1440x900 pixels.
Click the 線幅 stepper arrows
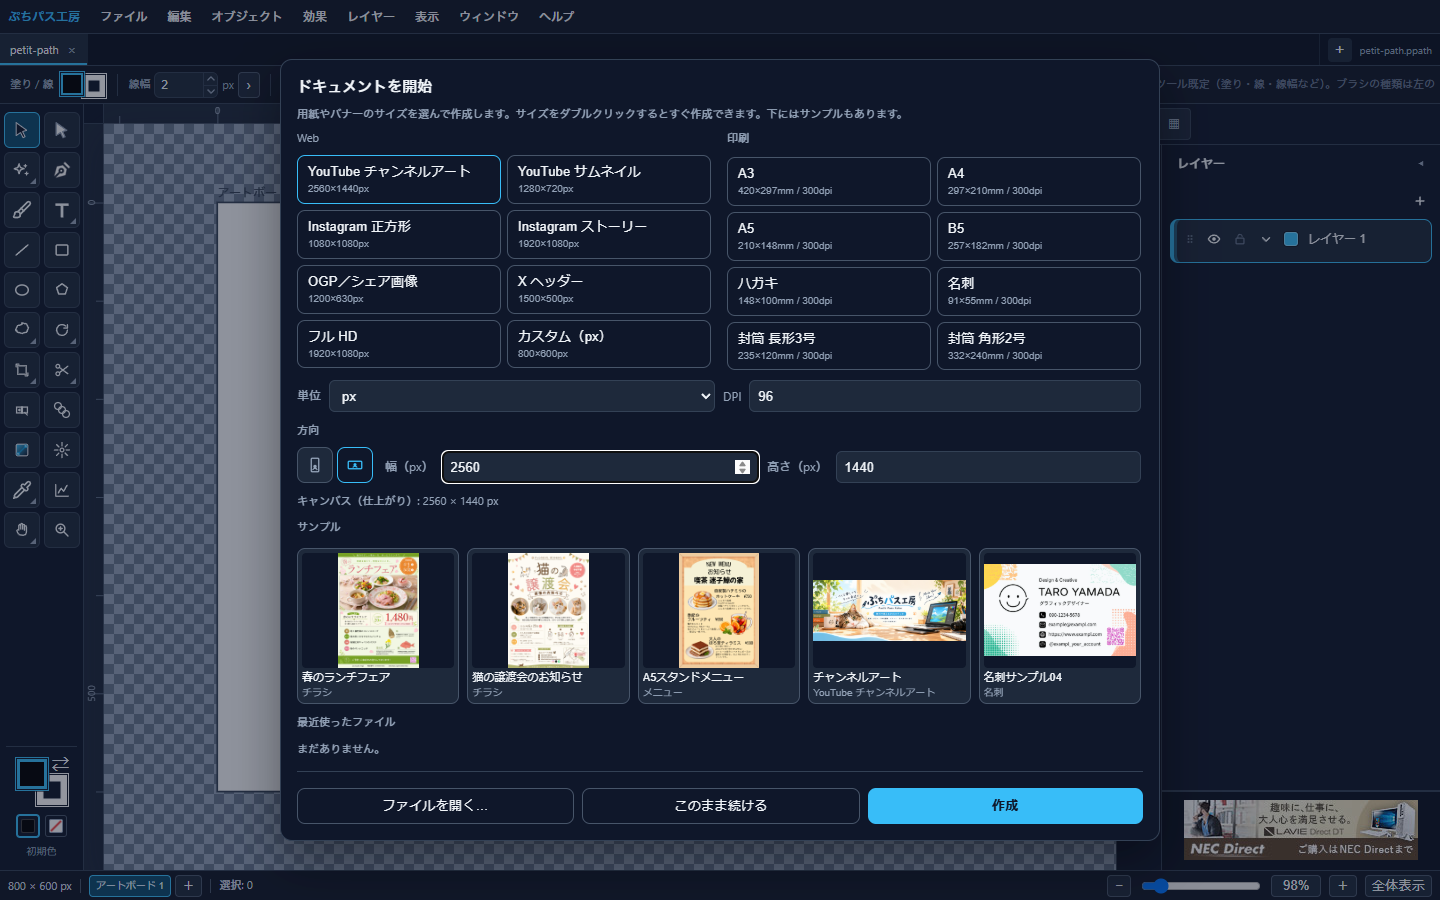[x=210, y=85]
